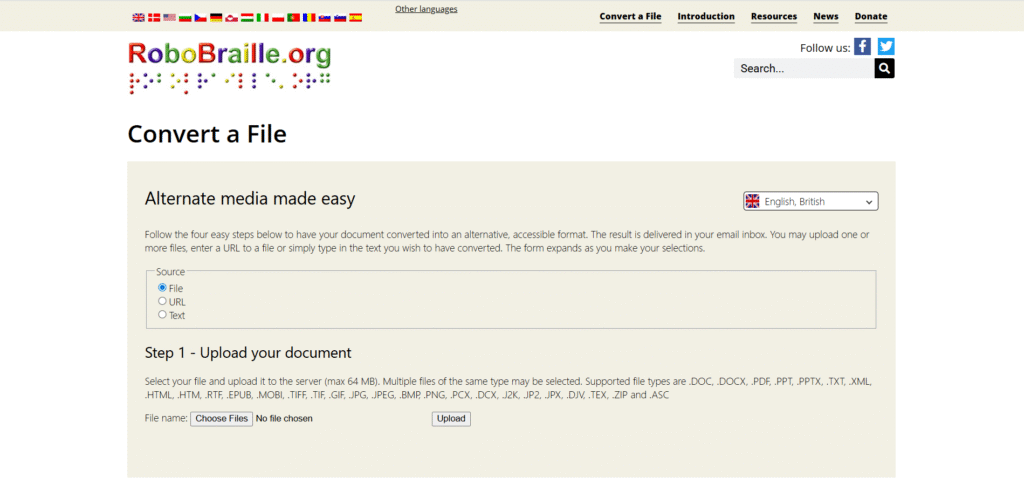Screen dimensions: 1024x490
Task: Select the File source radio button
Action: 162,288
